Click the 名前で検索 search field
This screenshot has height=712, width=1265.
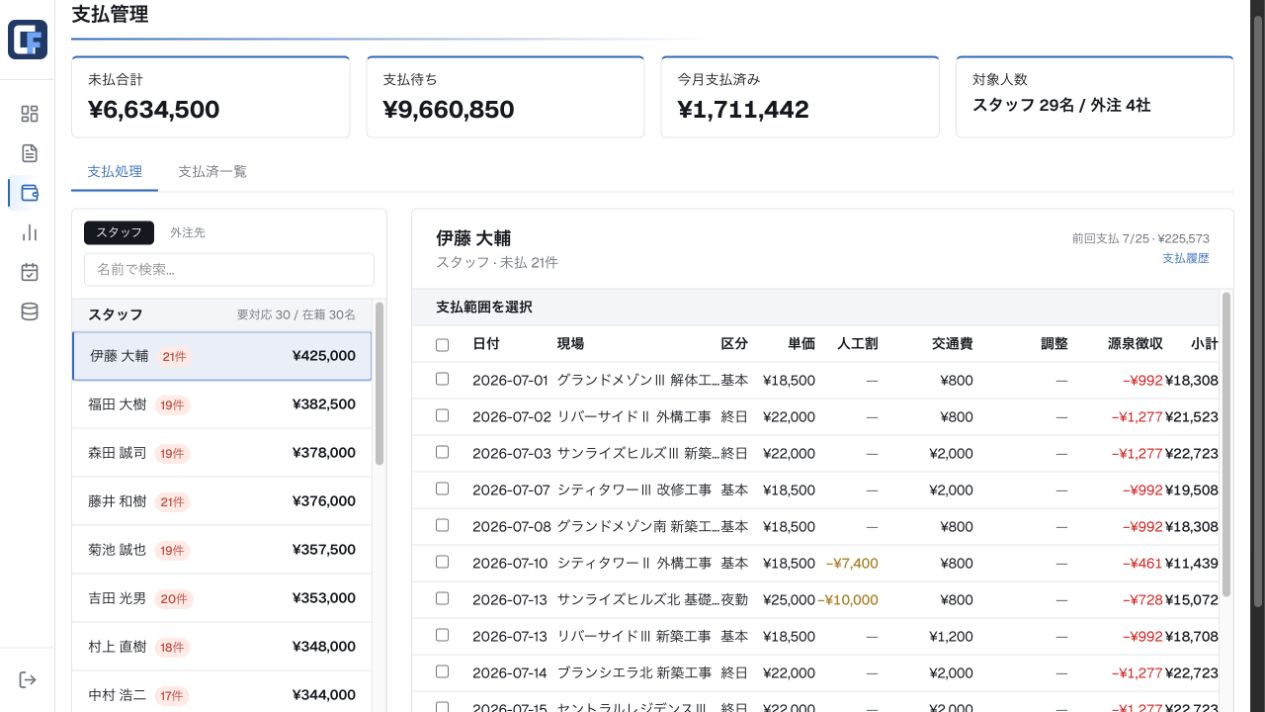(x=229, y=269)
